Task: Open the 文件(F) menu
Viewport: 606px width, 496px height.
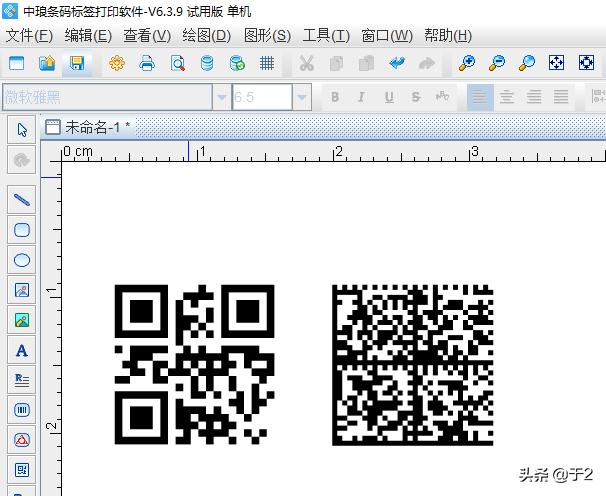Action: [x=29, y=36]
